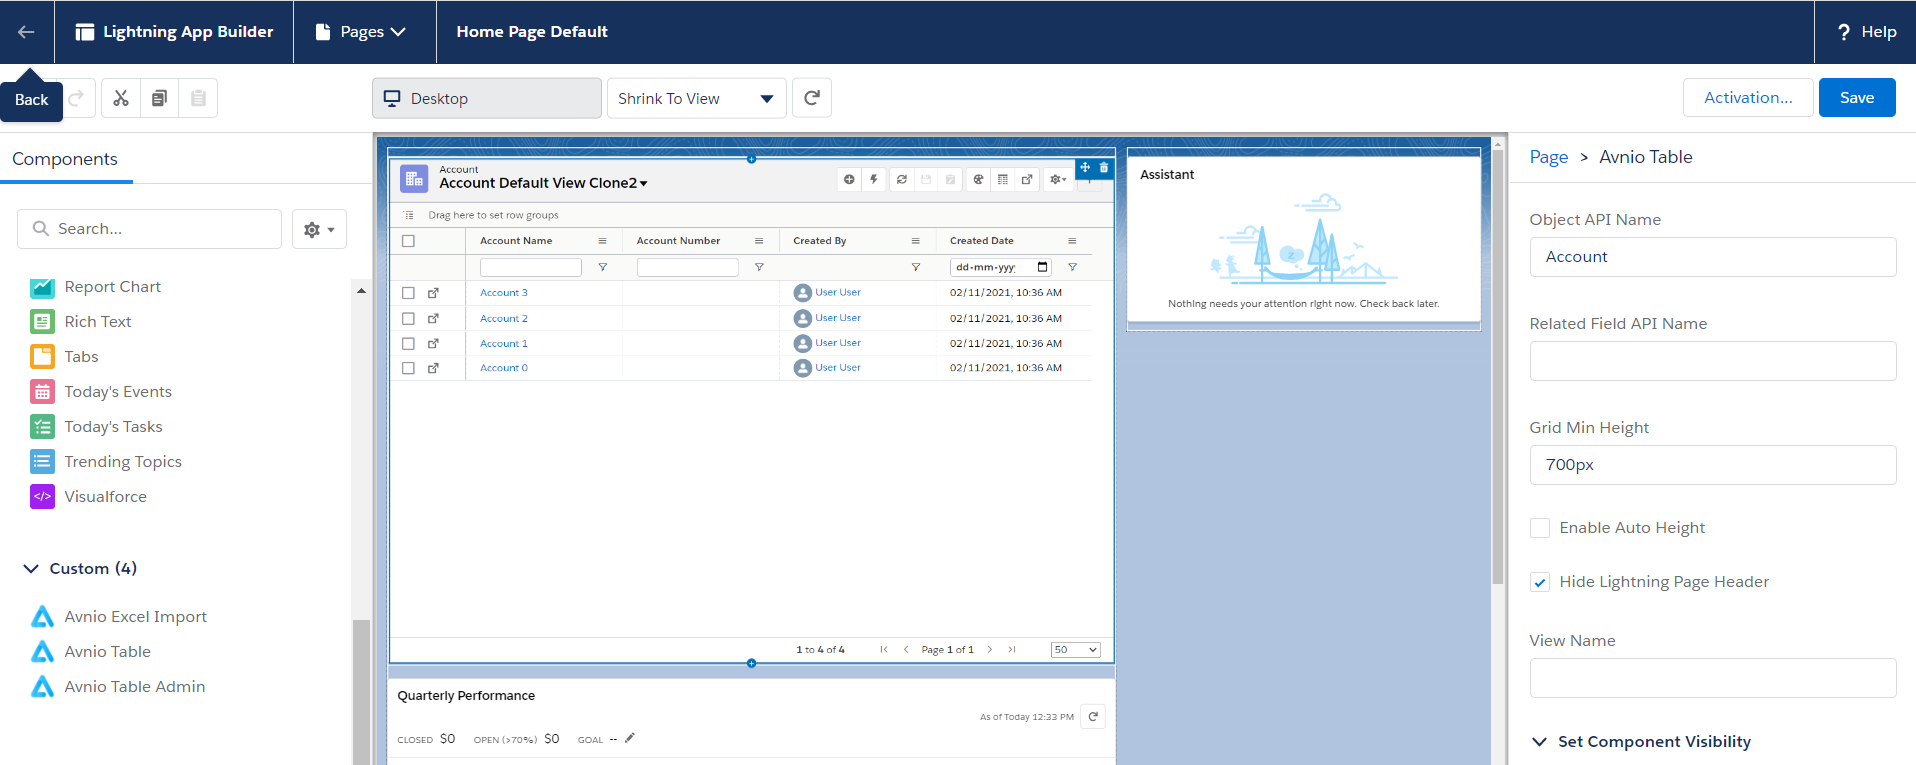The image size is (1916, 765).
Task: Click the Save button
Action: point(1856,98)
